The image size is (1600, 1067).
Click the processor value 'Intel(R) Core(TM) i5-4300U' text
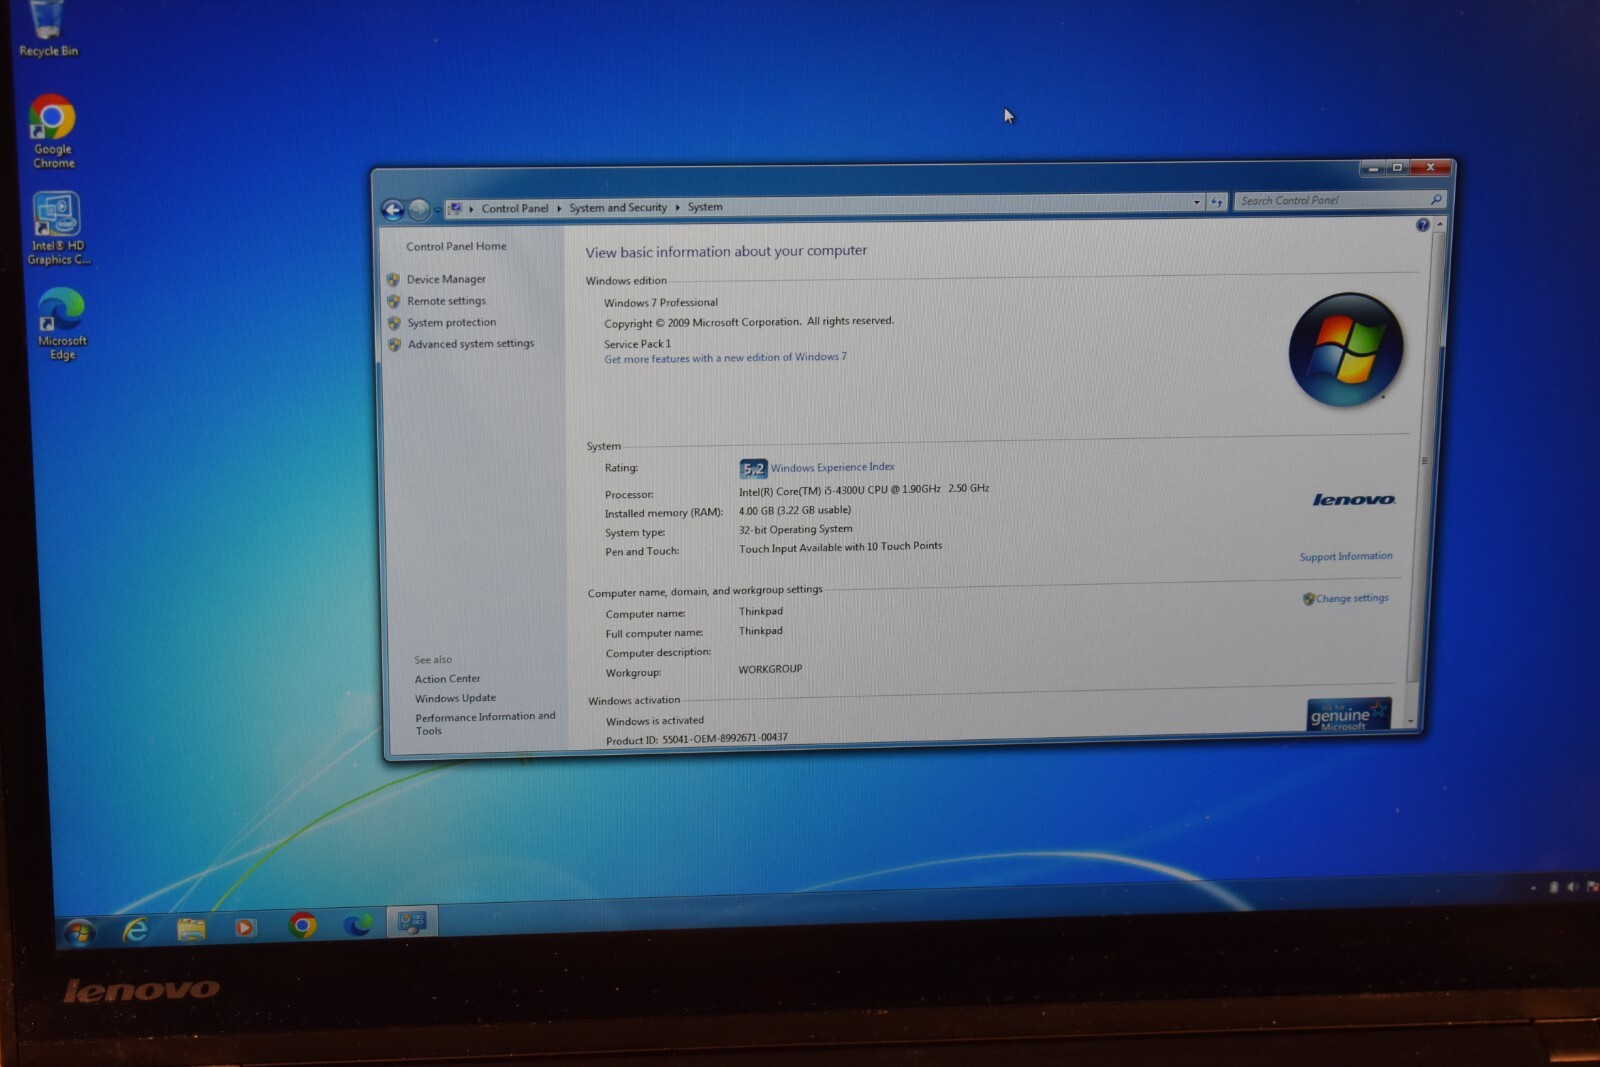click(x=864, y=490)
